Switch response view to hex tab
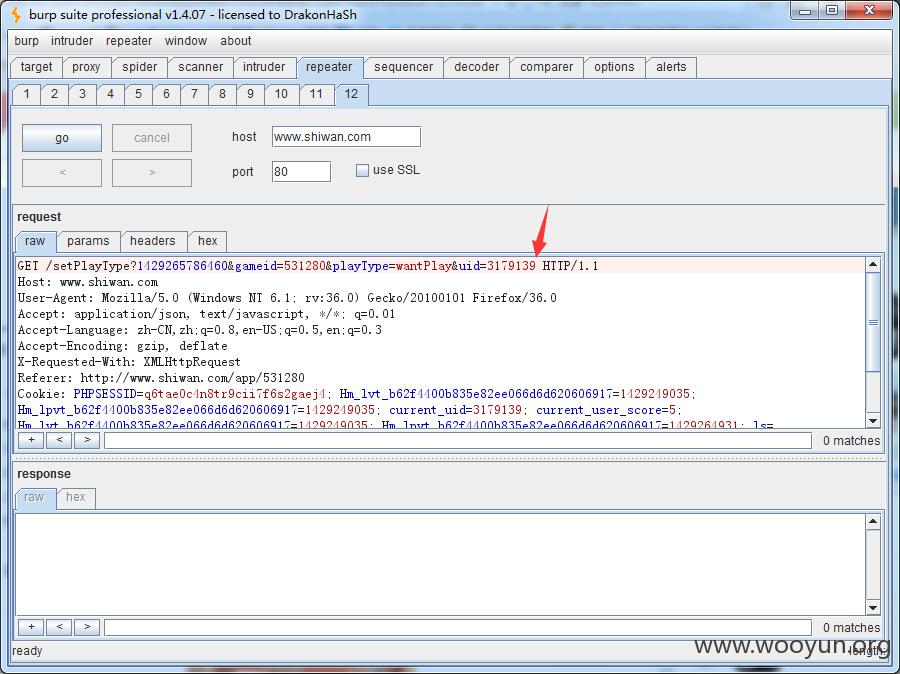The image size is (900, 674). click(76, 497)
